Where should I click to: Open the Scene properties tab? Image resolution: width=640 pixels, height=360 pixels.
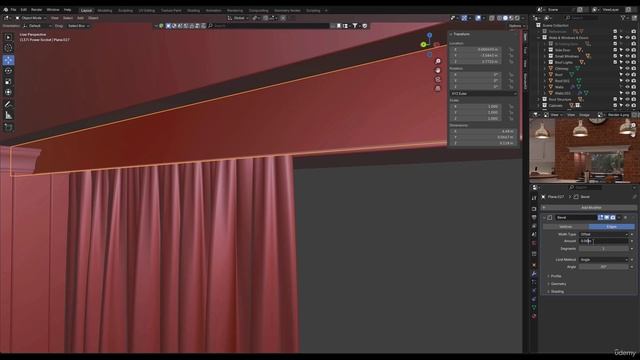pos(534,234)
